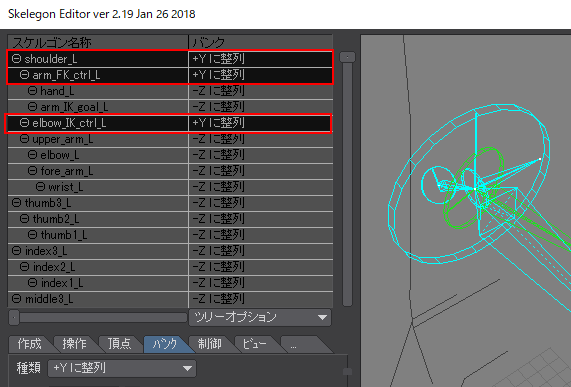Switch to the 作成 tab
The image size is (571, 387).
point(30,344)
